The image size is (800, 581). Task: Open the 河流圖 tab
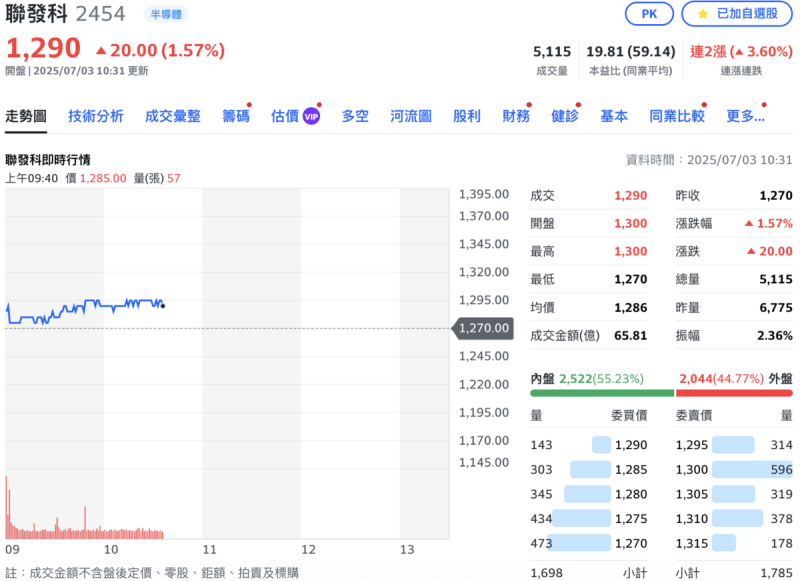coord(411,116)
